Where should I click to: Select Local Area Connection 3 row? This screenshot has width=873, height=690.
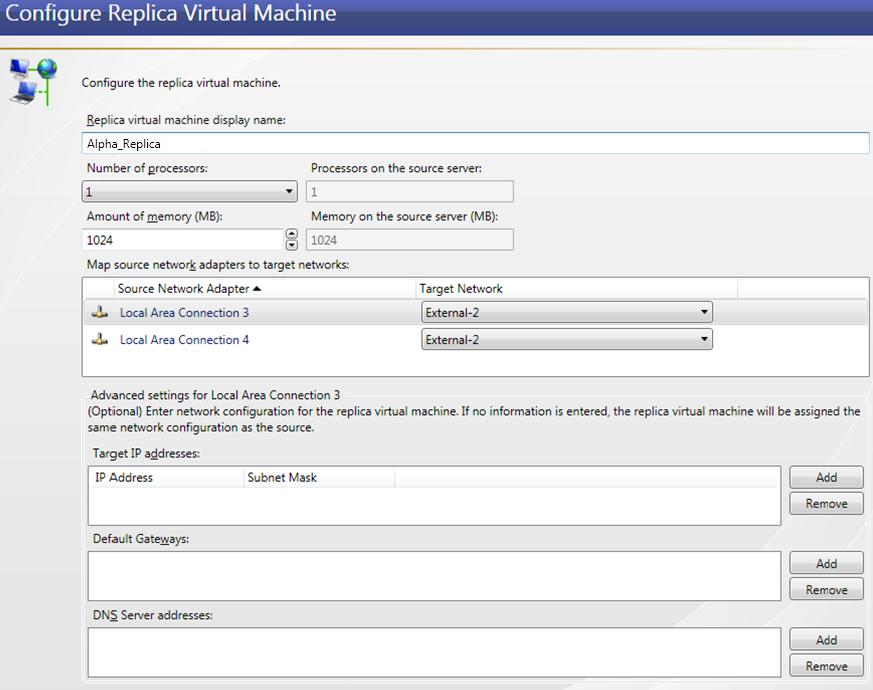[x=185, y=313]
